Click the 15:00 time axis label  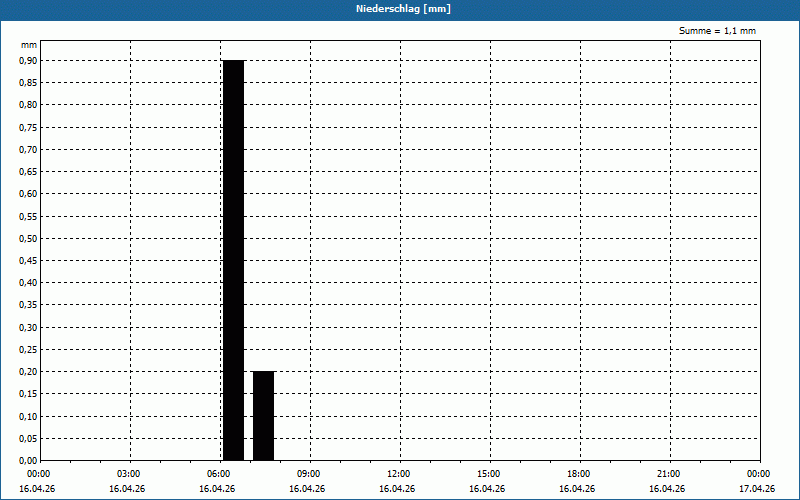(488, 474)
